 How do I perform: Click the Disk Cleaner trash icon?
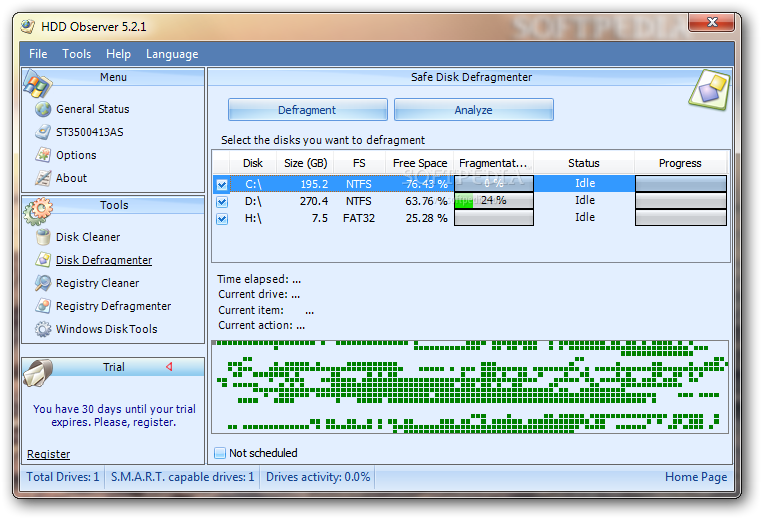click(x=43, y=237)
